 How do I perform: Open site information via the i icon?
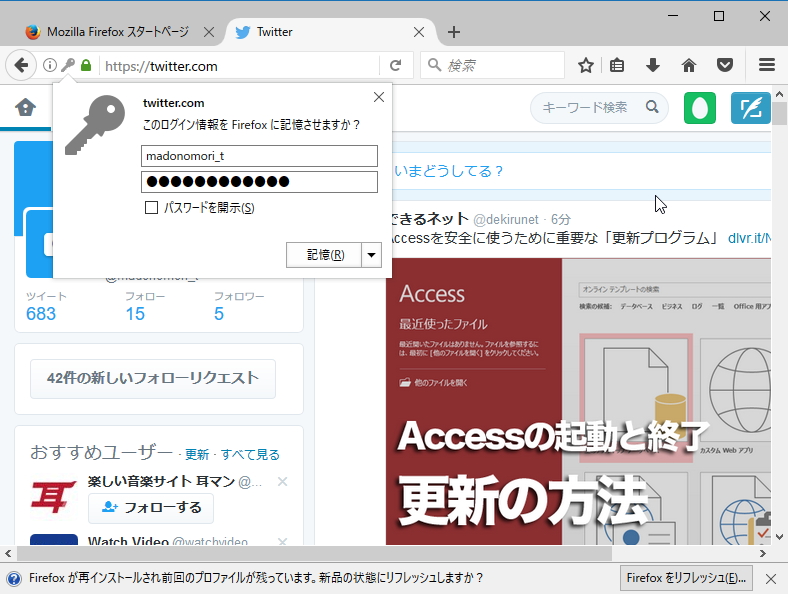[x=50, y=65]
